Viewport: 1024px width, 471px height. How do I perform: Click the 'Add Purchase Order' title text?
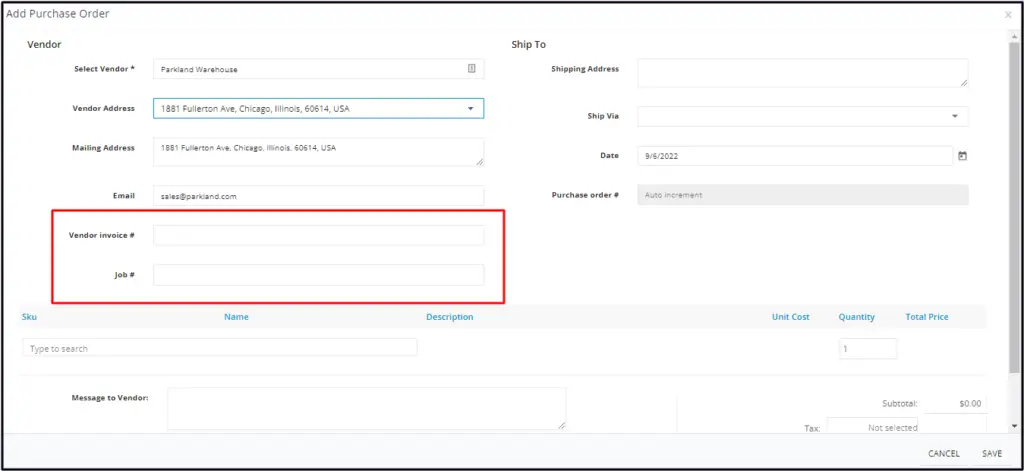click(57, 14)
